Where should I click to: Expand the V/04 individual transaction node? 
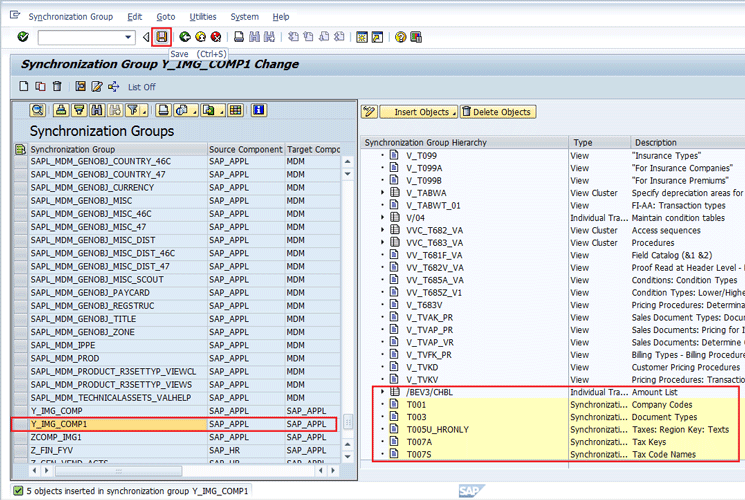tap(383, 217)
